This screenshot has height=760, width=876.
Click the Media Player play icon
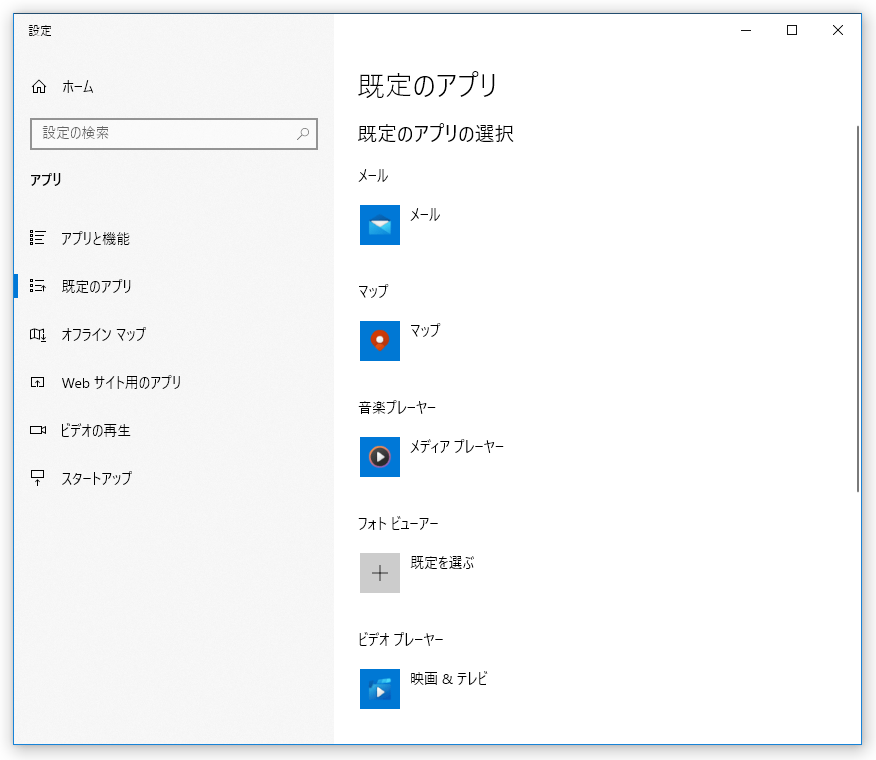pos(380,457)
